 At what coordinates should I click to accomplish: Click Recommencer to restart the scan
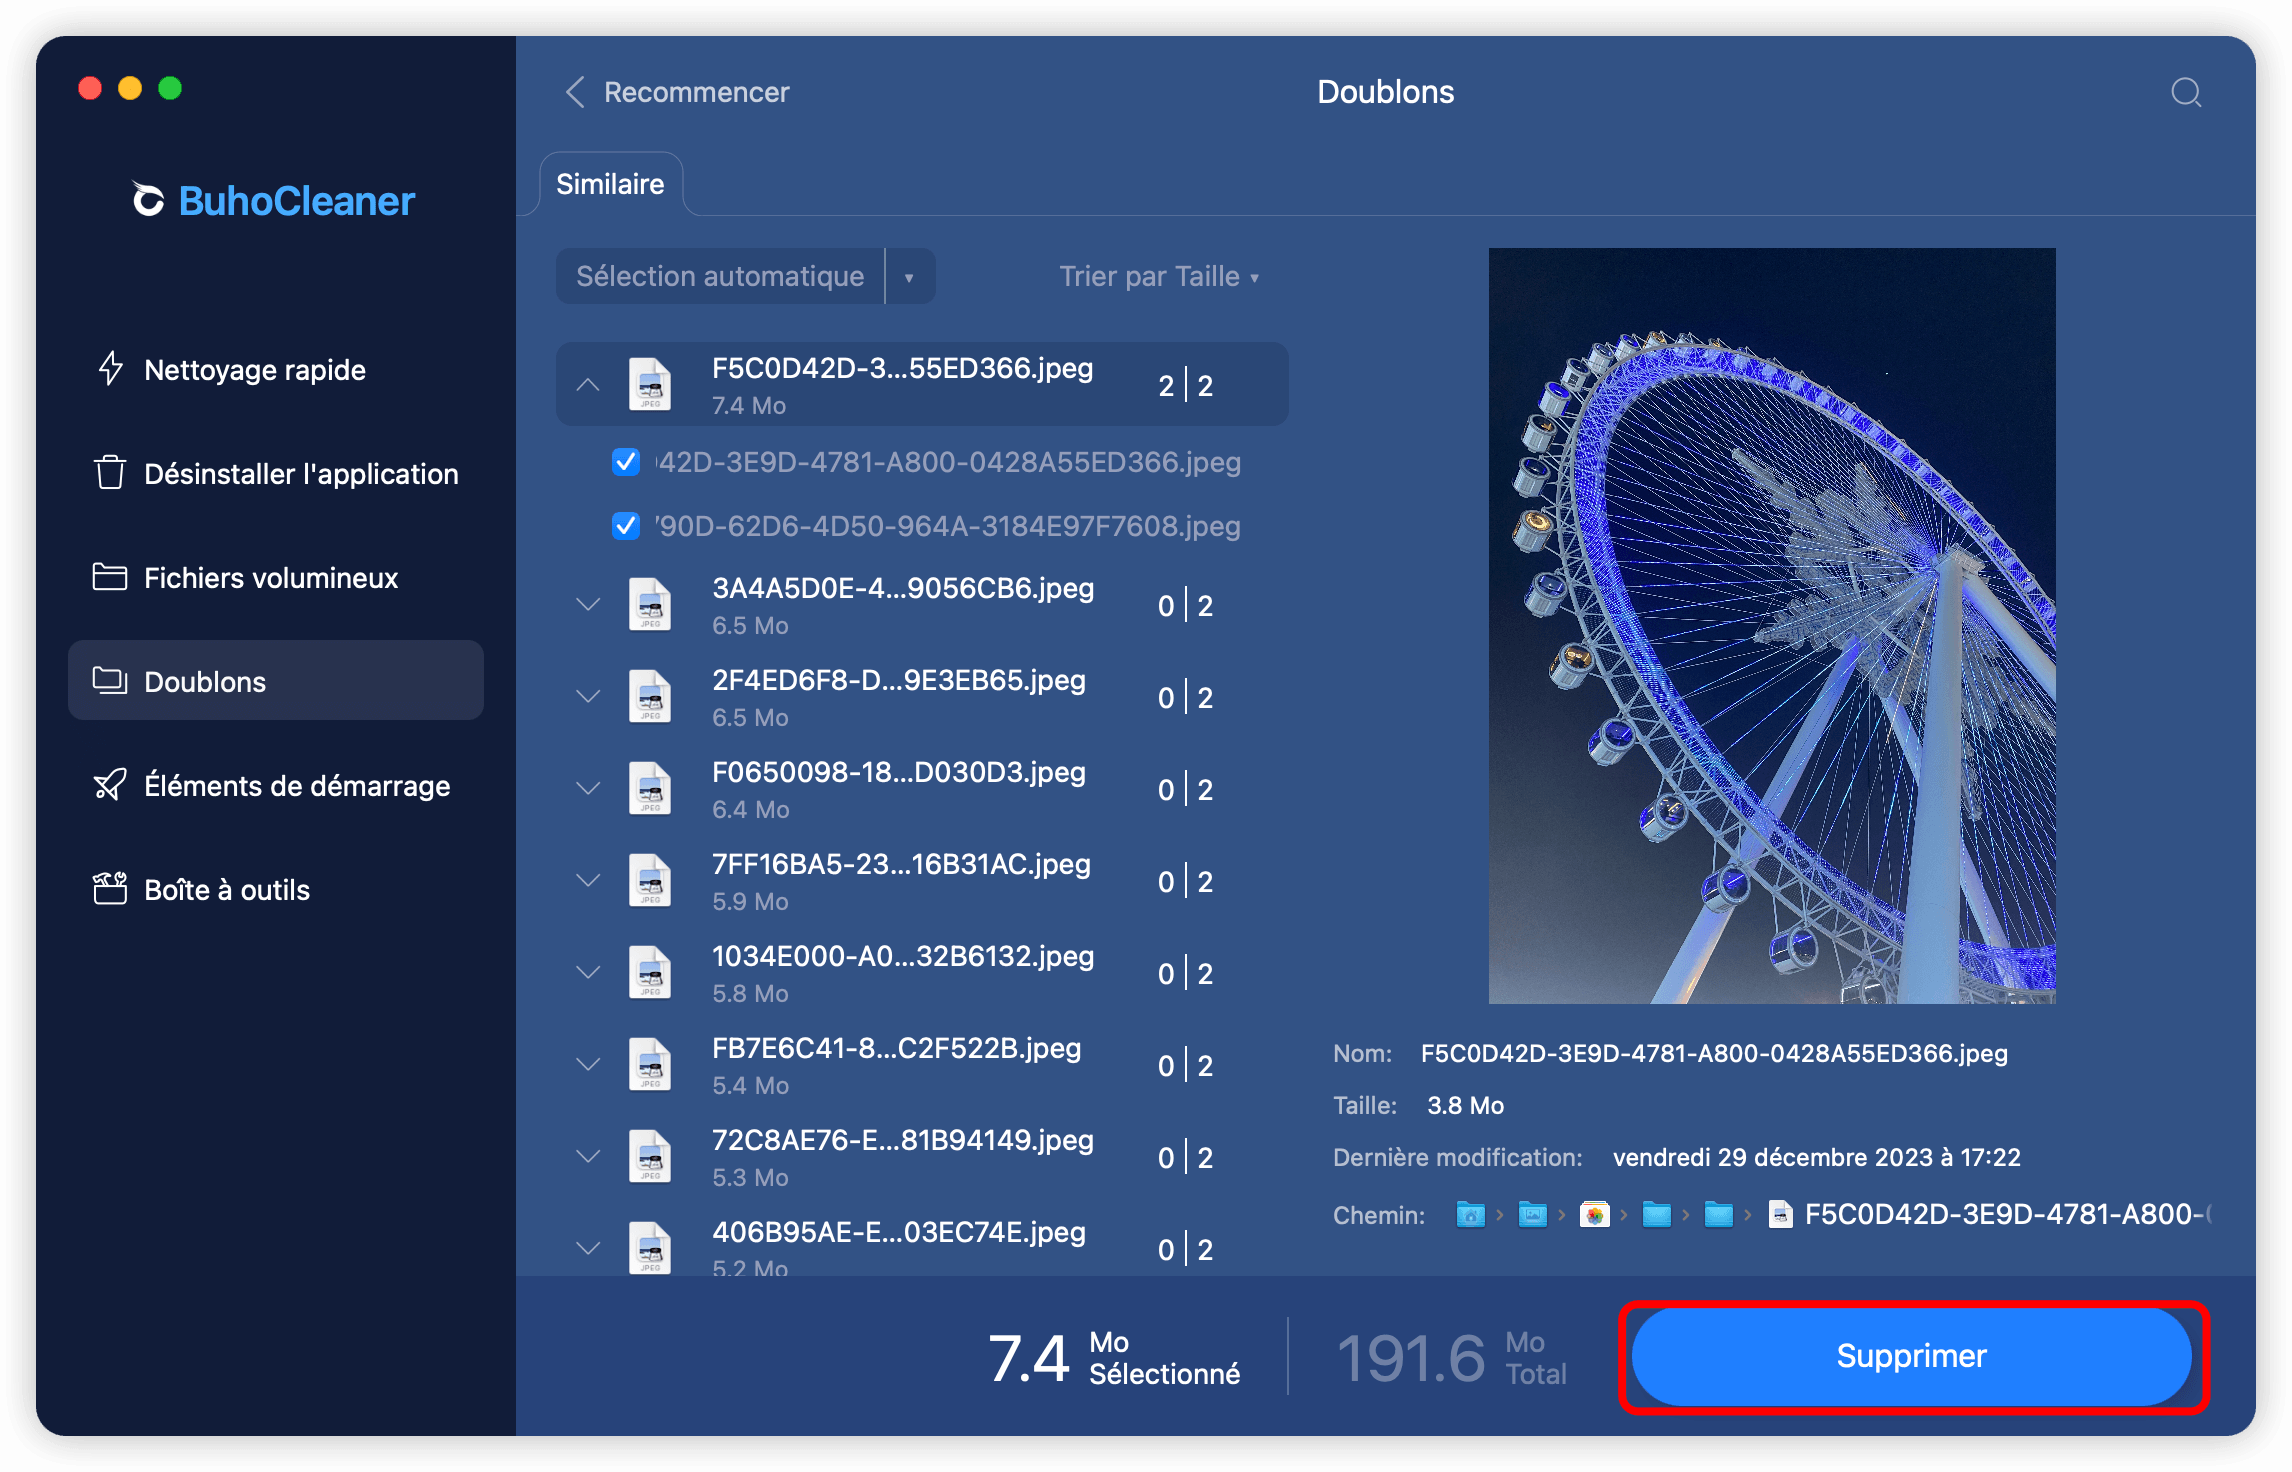(696, 93)
